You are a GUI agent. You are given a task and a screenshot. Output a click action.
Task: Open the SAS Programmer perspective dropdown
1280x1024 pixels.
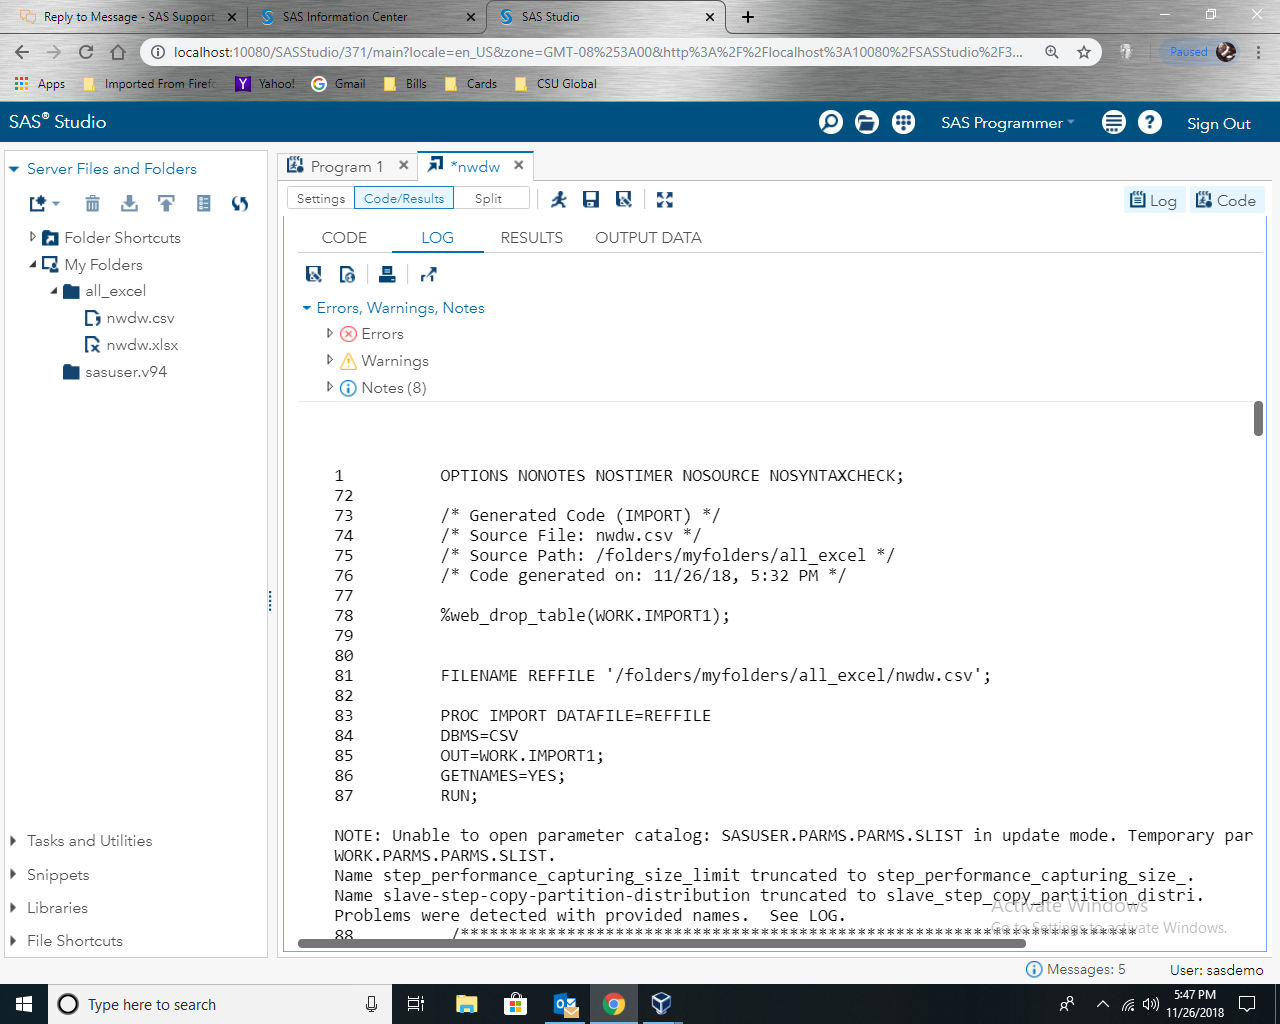[1007, 123]
